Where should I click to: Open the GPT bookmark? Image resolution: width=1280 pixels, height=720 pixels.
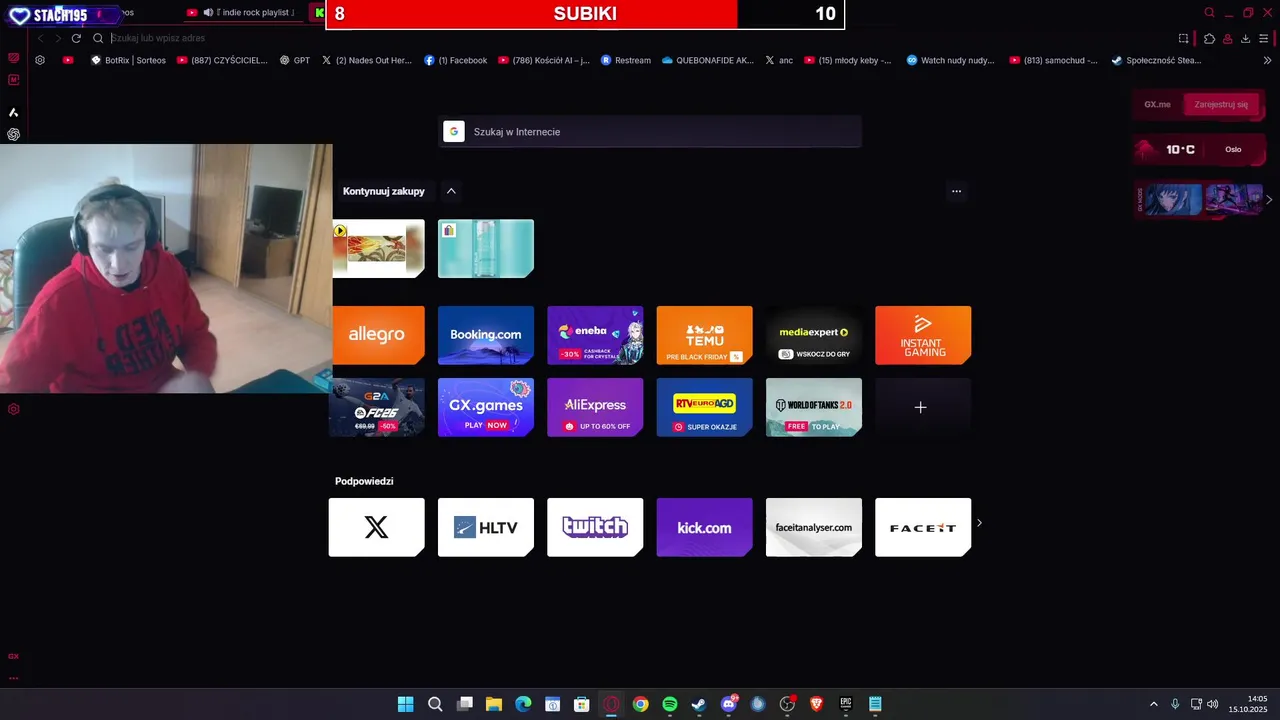tap(295, 60)
